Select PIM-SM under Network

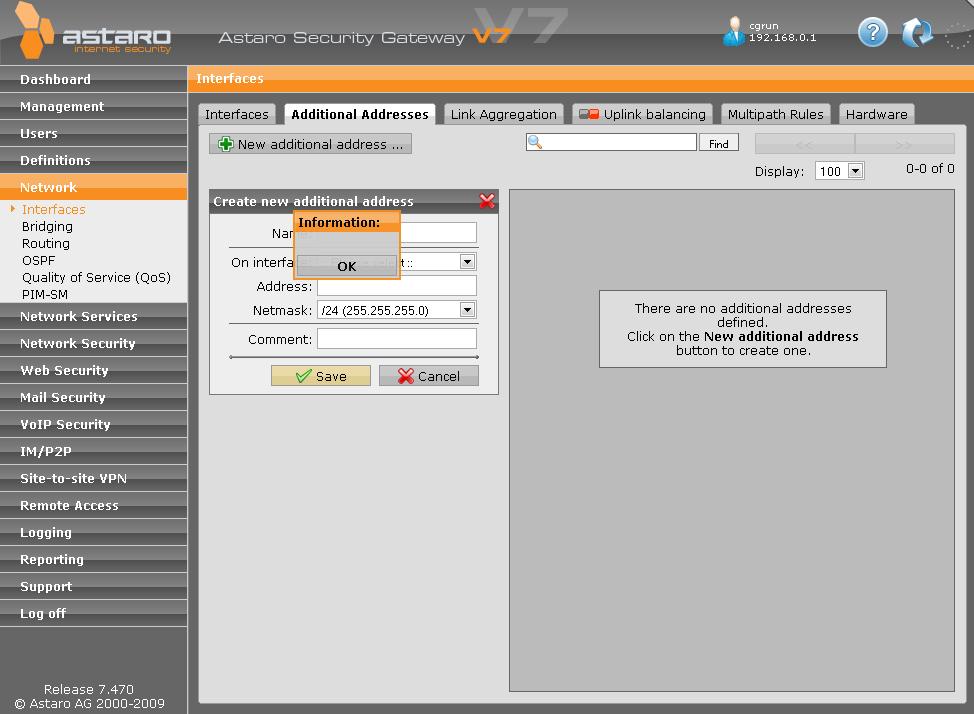[x=45, y=295]
